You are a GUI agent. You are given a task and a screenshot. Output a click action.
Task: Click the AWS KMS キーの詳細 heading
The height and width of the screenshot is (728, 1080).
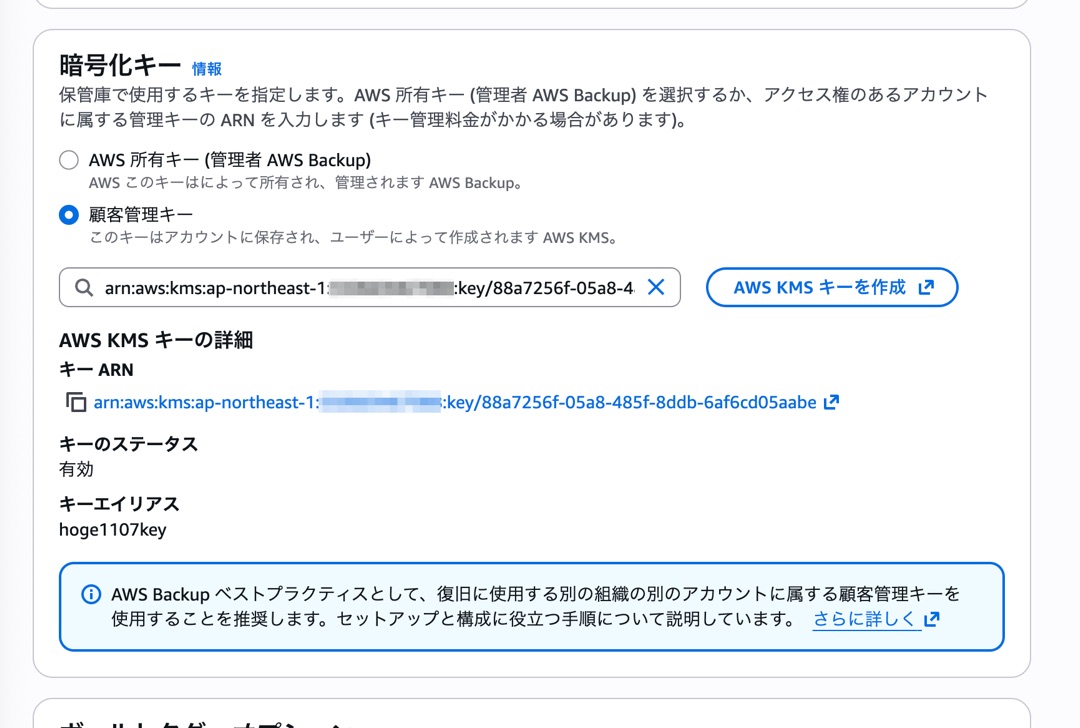(155, 340)
